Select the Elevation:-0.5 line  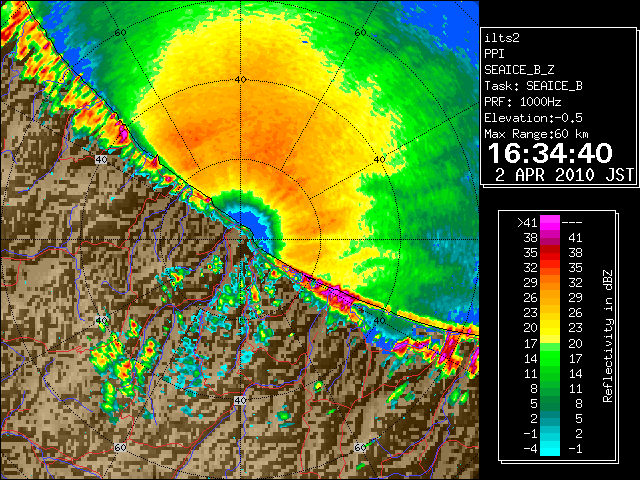(533, 118)
